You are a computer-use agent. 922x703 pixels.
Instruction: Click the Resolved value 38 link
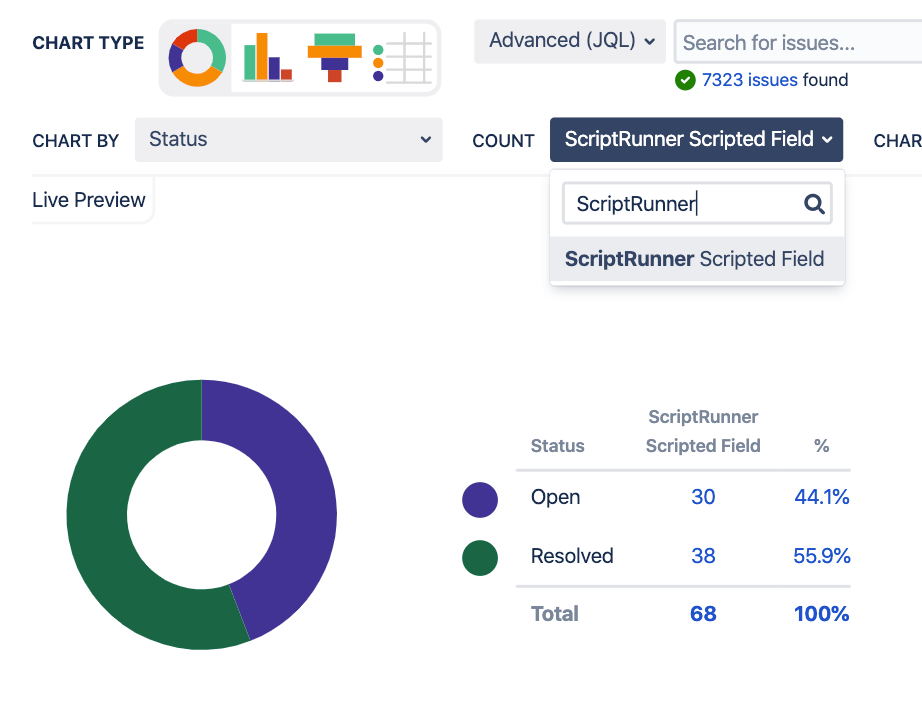click(703, 556)
